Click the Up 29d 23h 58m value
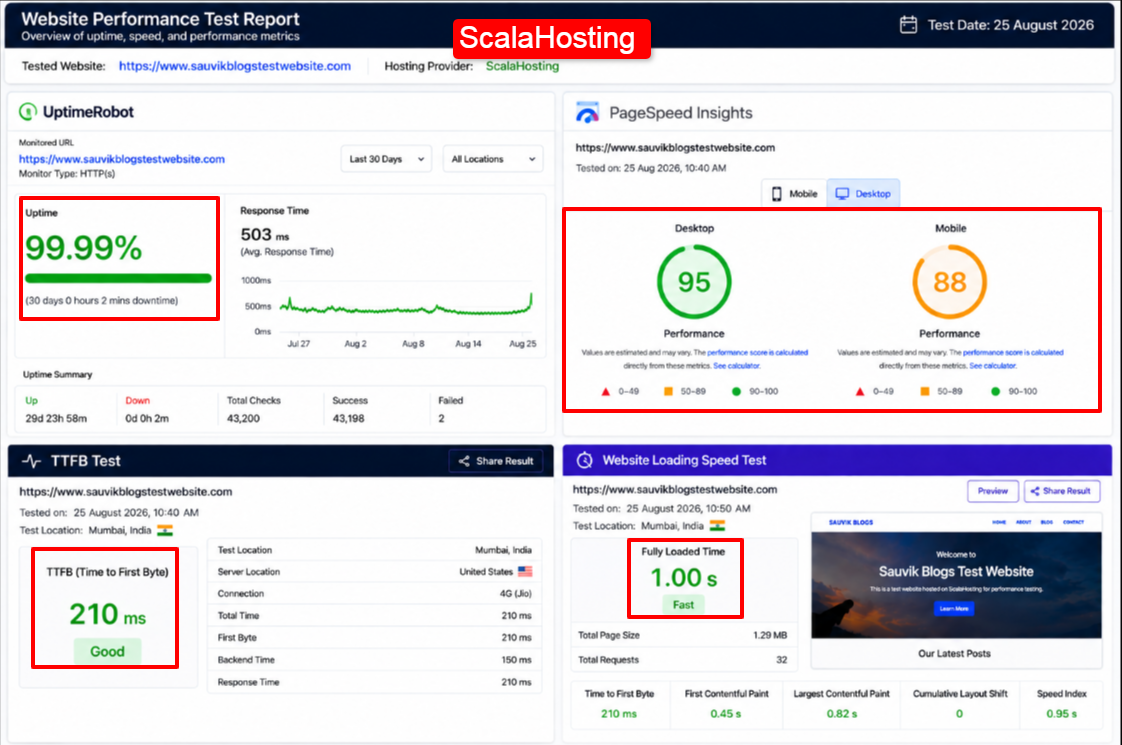The height and width of the screenshot is (745, 1122). point(57,419)
